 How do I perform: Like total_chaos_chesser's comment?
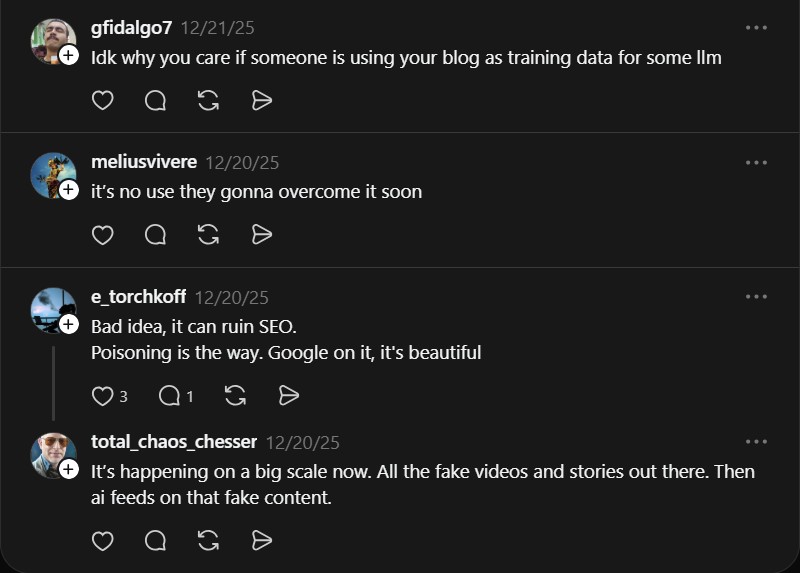coord(102,540)
